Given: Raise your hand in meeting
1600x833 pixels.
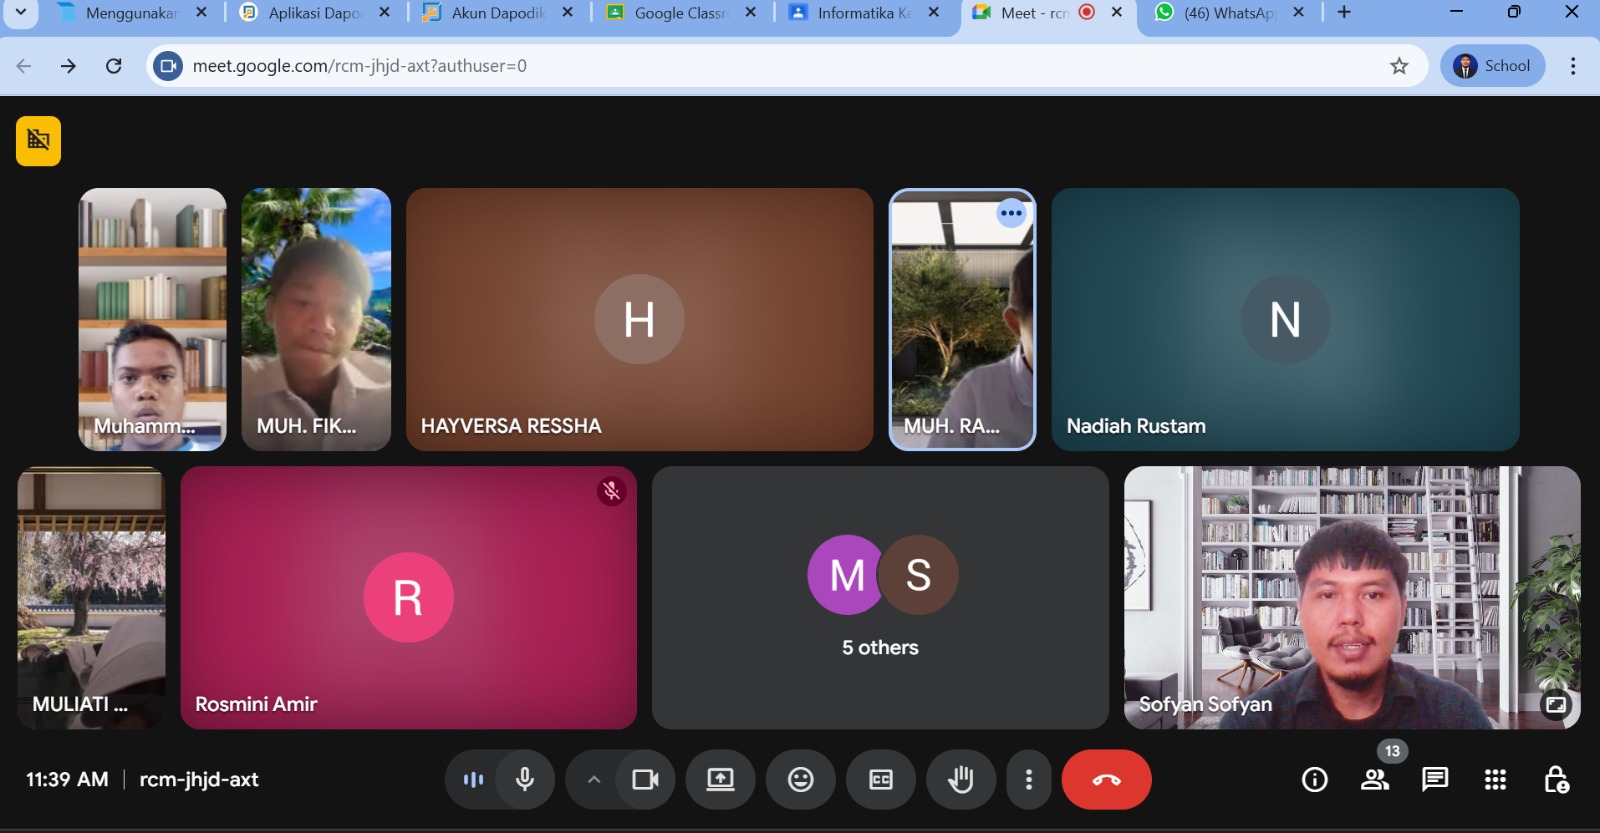Looking at the screenshot, I should click(960, 779).
